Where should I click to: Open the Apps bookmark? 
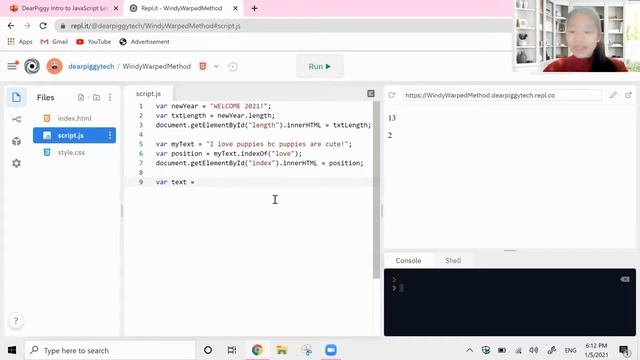point(20,42)
